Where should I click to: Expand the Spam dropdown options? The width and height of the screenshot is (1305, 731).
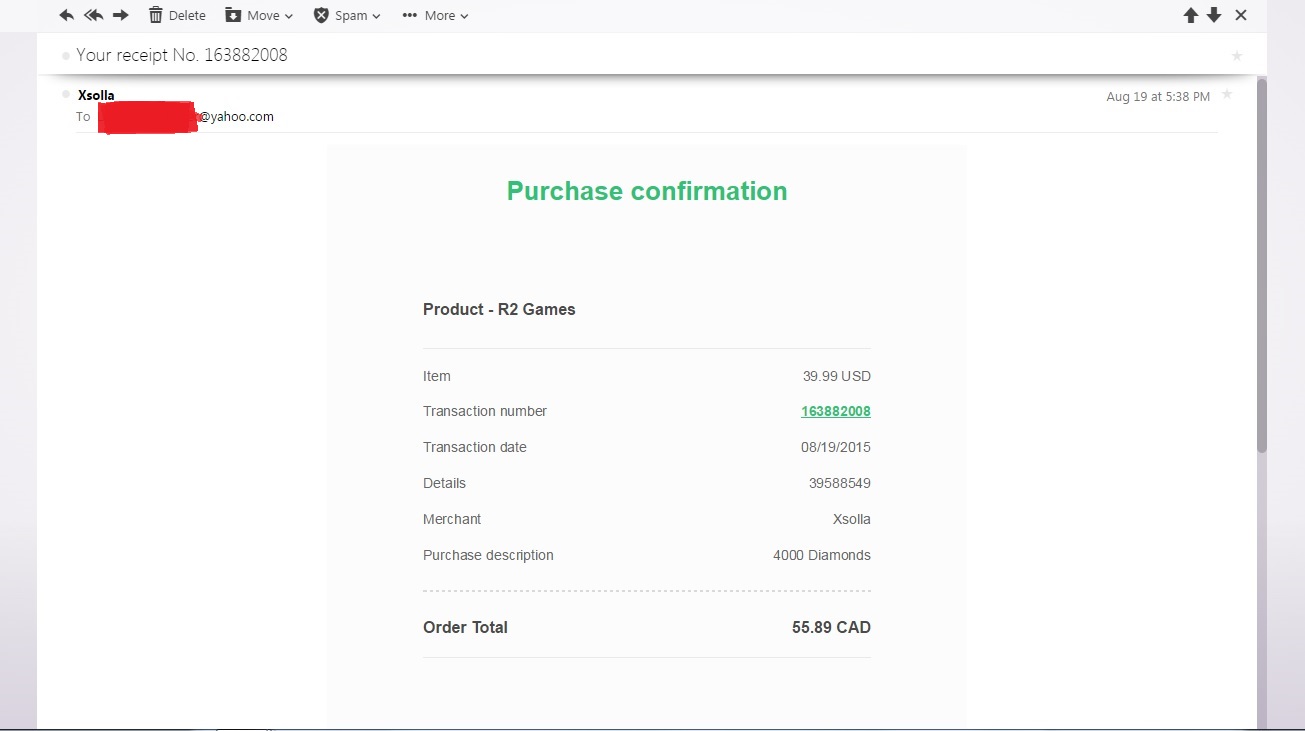347,15
